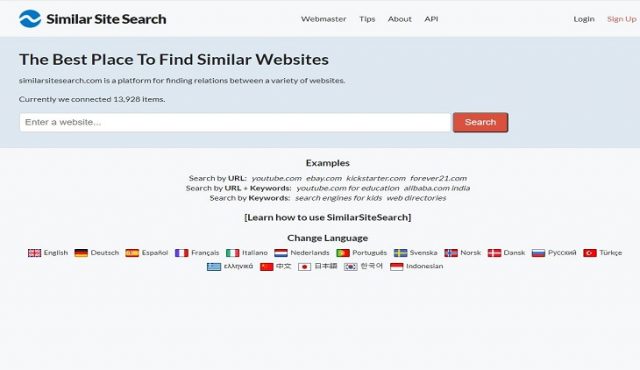Image resolution: width=640 pixels, height=370 pixels.
Task: Click the Similar Site Search title text
Action: (x=106, y=19)
